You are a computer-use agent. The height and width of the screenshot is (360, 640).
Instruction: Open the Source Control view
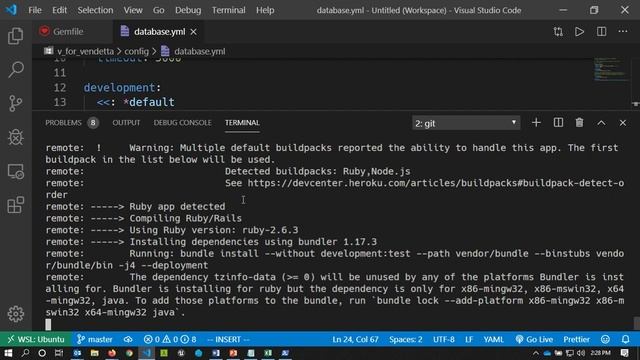pos(16,103)
